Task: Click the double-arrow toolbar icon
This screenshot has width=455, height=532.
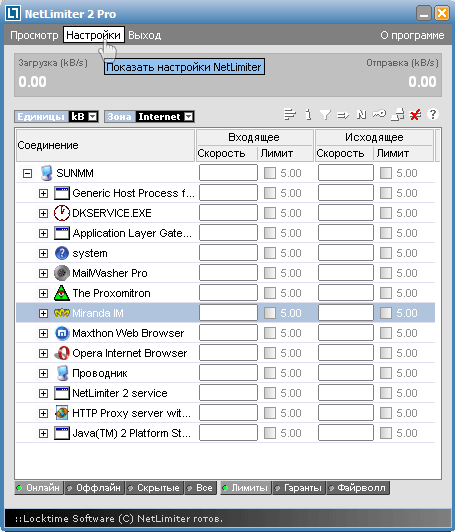Action: click(343, 115)
